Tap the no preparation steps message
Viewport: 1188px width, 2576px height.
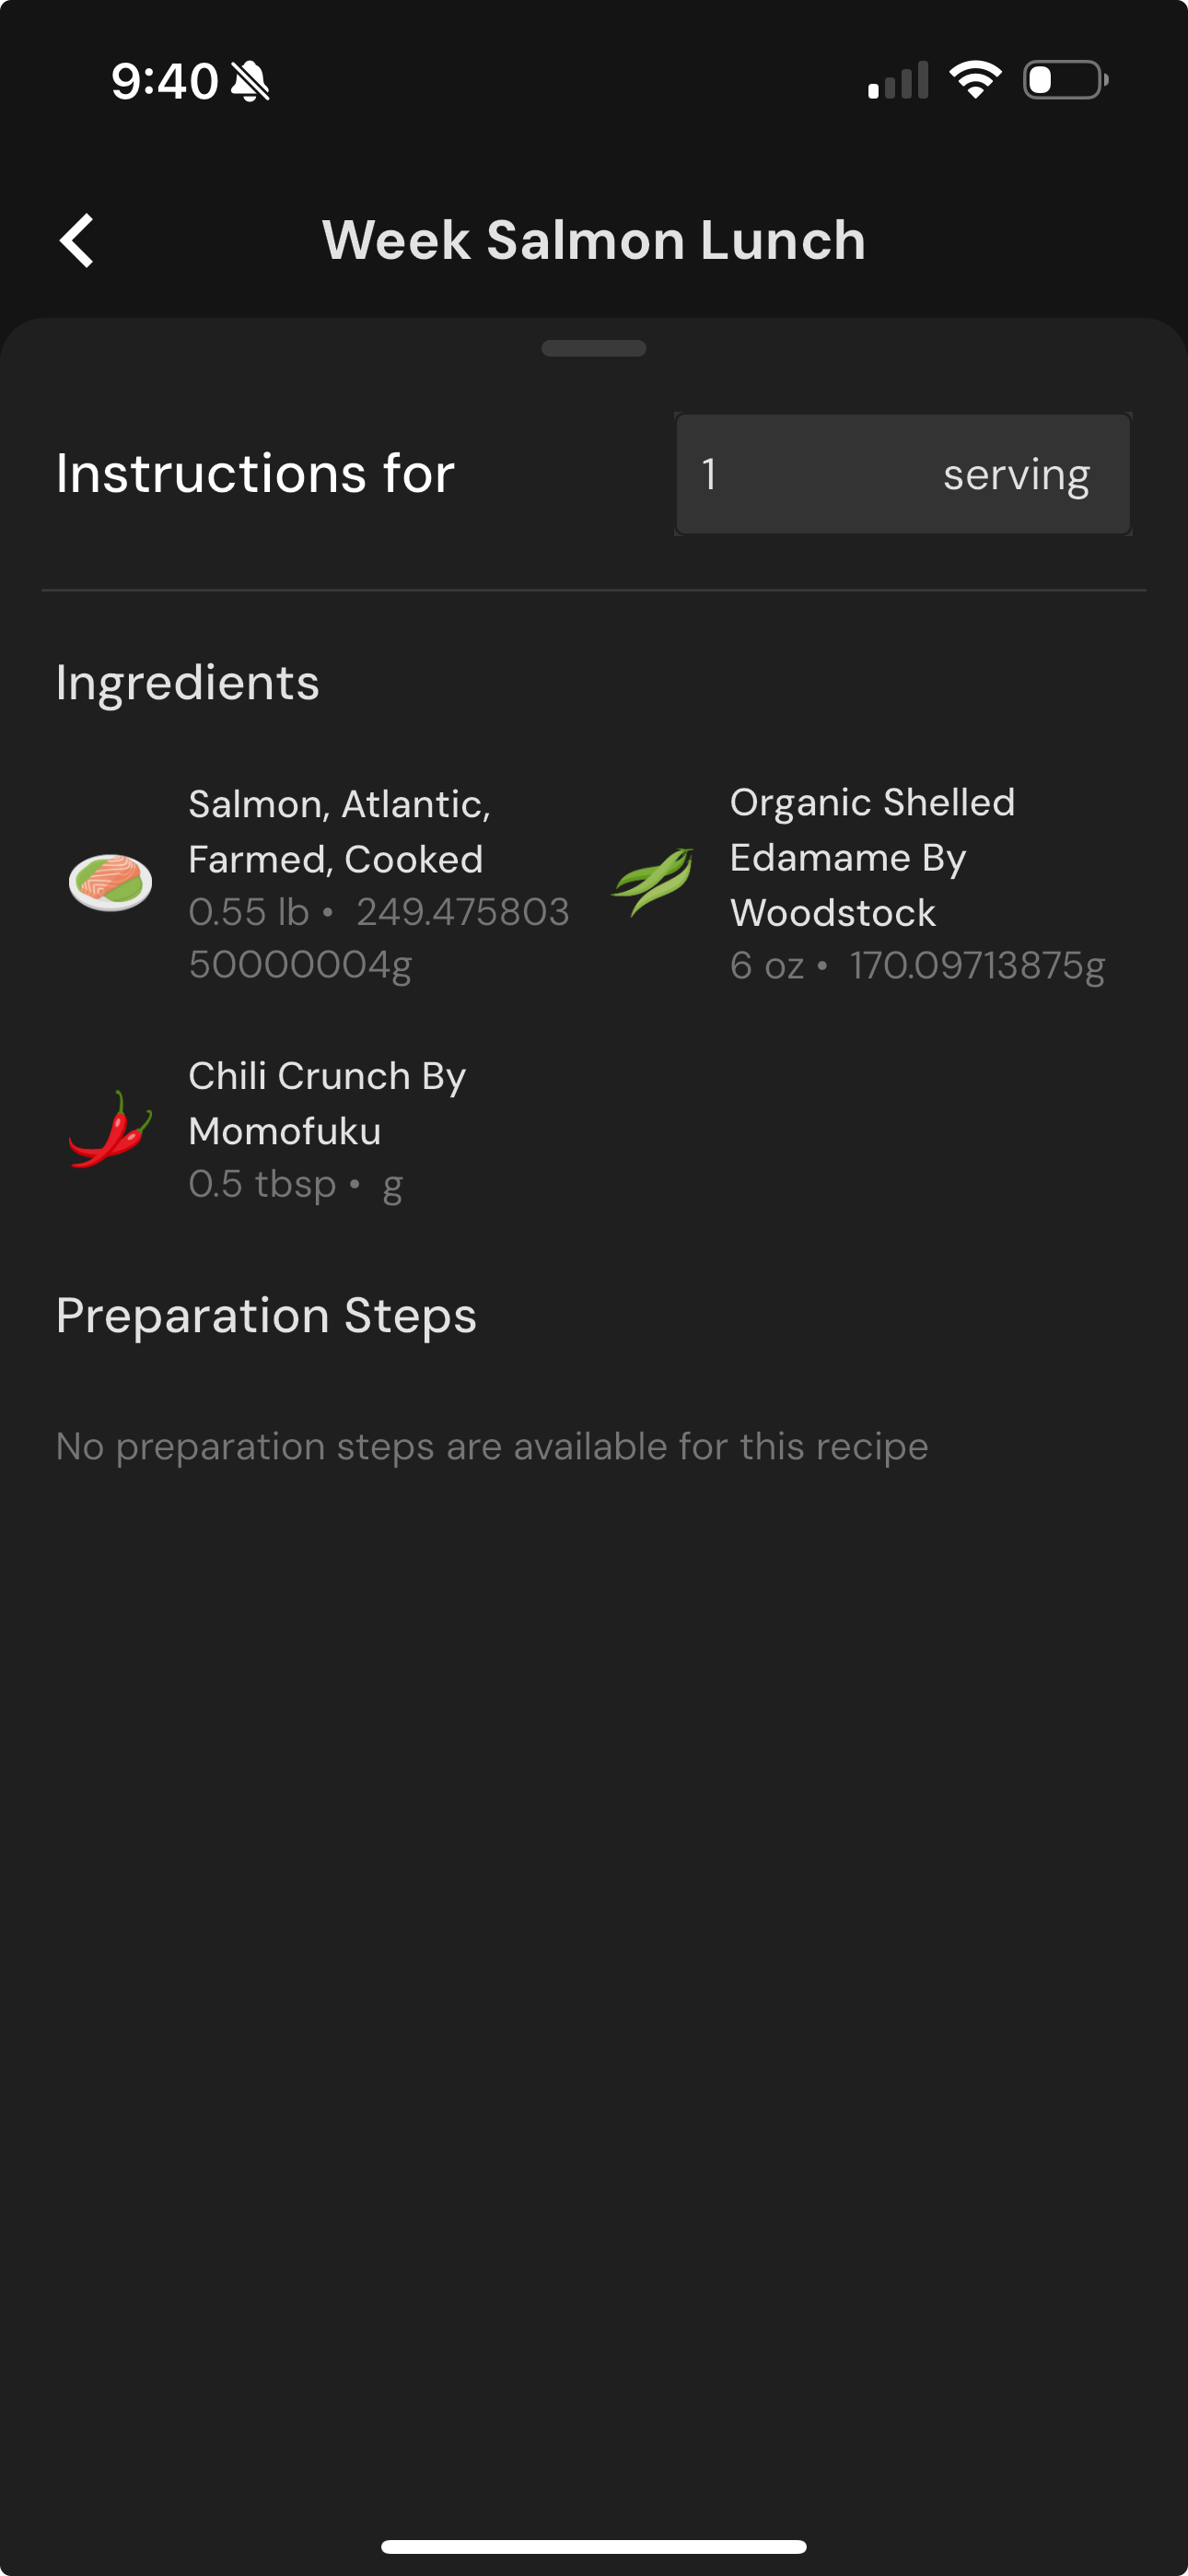tap(492, 1447)
